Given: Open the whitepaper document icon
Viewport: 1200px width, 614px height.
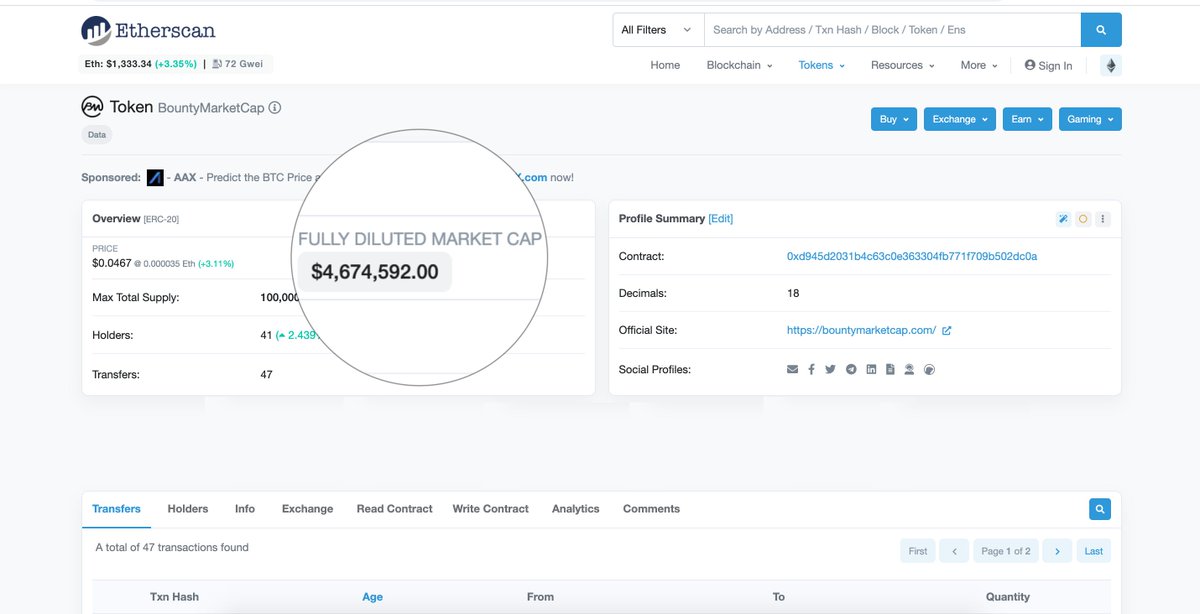Looking at the screenshot, I should 889,369.
